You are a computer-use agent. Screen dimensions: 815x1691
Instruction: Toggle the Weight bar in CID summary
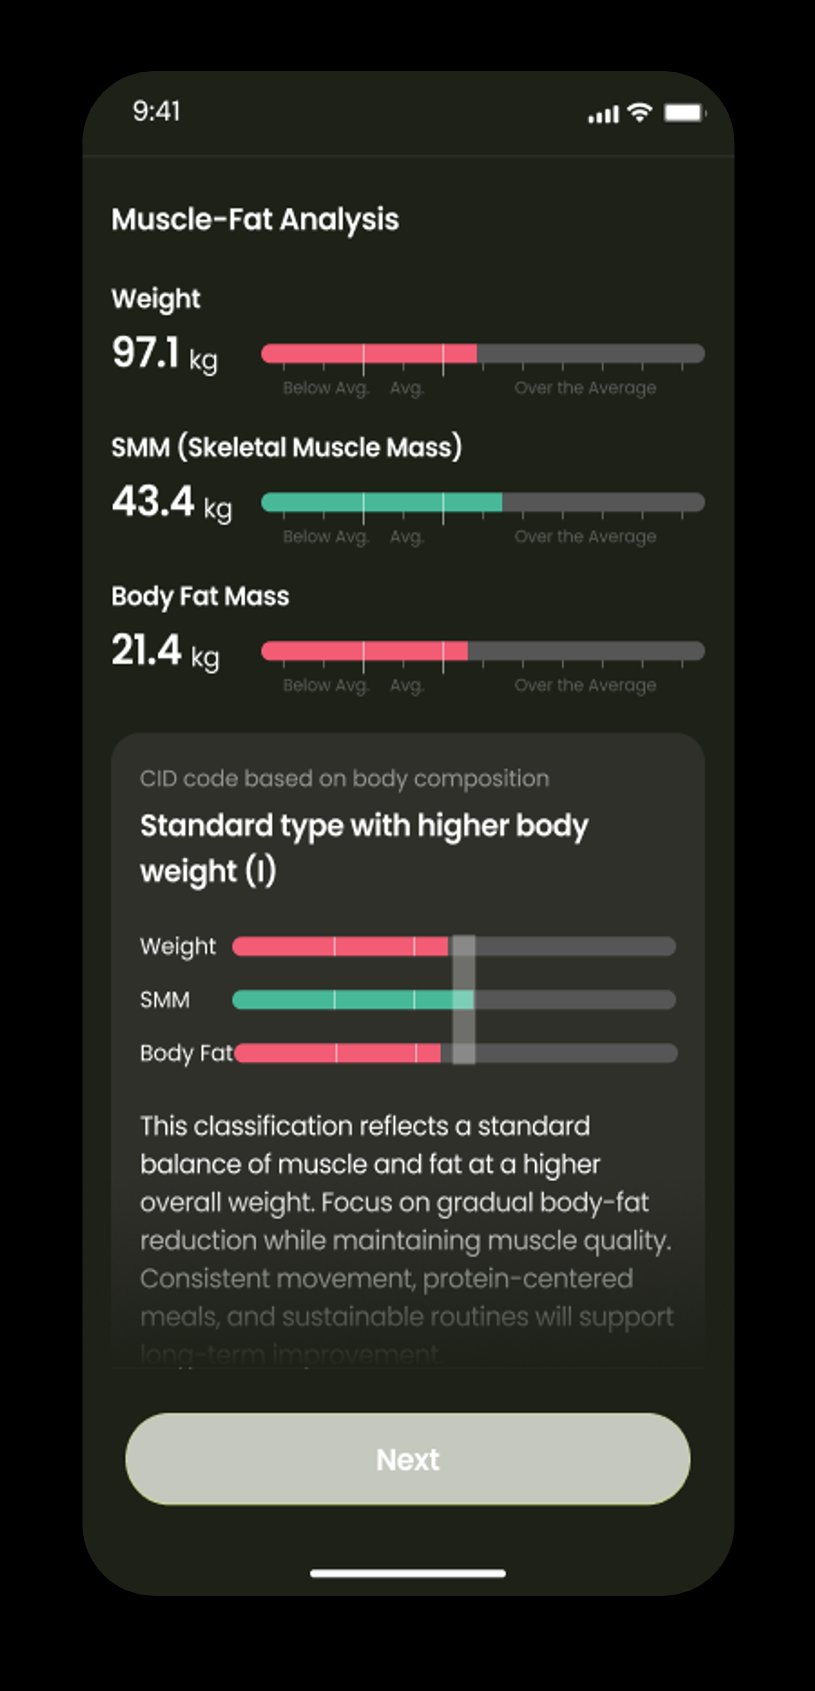tap(455, 946)
